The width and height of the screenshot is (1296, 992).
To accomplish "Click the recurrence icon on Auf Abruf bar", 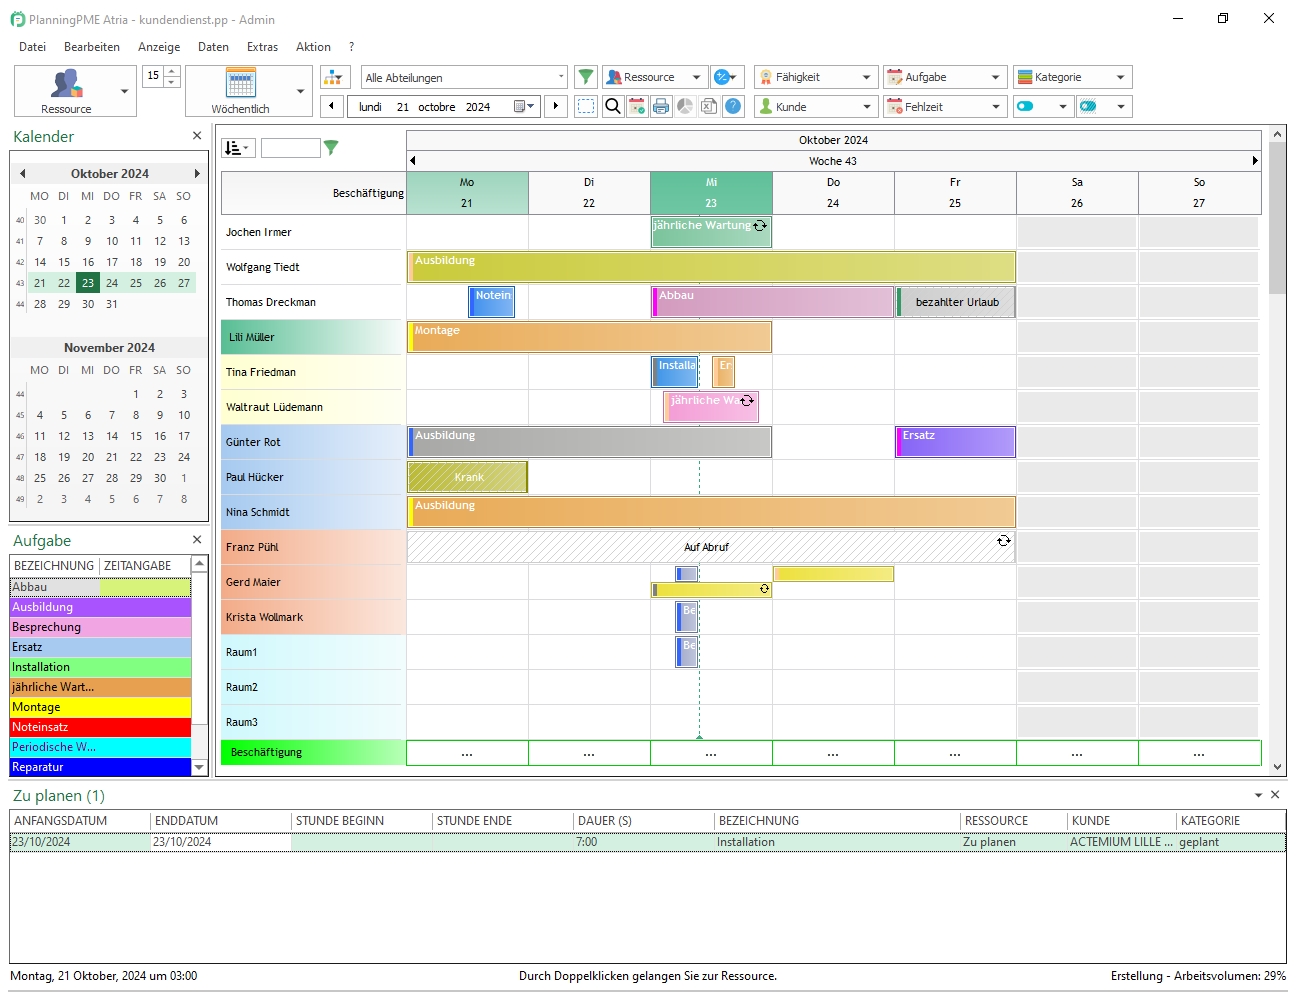I will 1003,541.
